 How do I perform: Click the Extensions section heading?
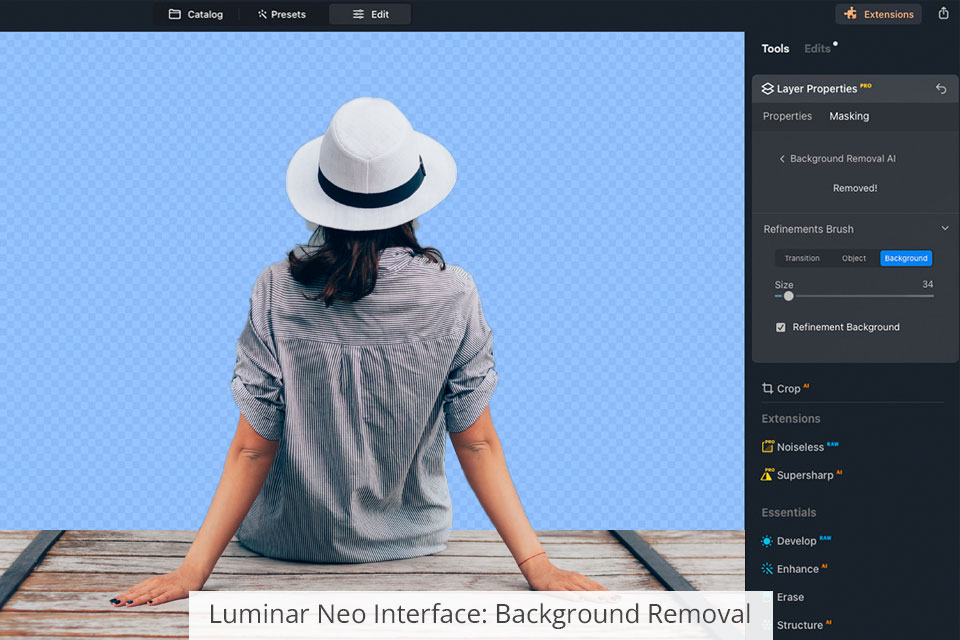[790, 419]
